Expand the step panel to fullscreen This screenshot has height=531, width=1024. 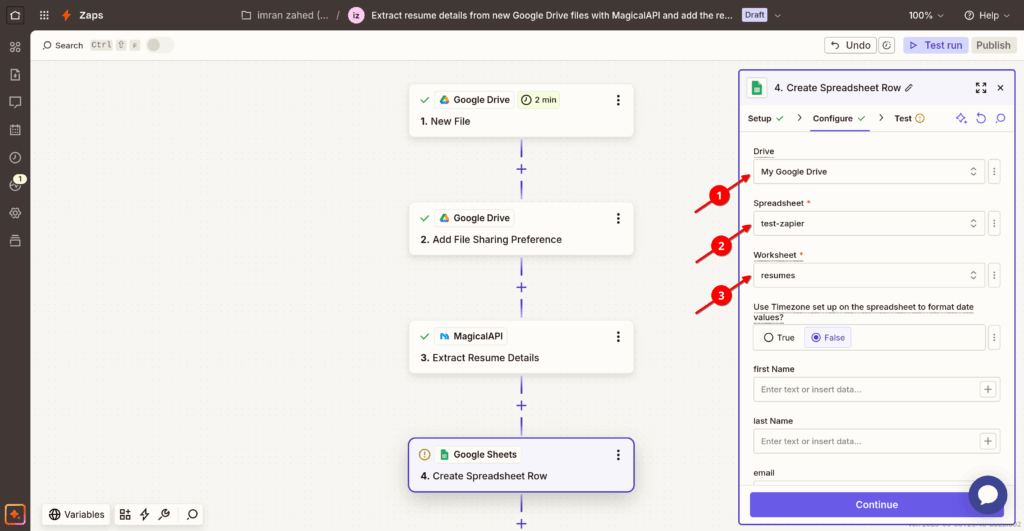point(981,88)
